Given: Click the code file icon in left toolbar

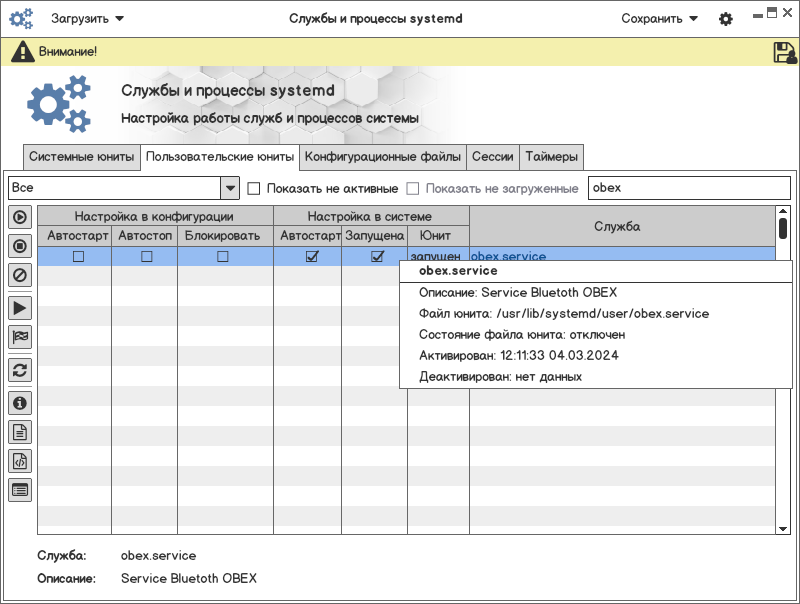Looking at the screenshot, I should tap(20, 461).
